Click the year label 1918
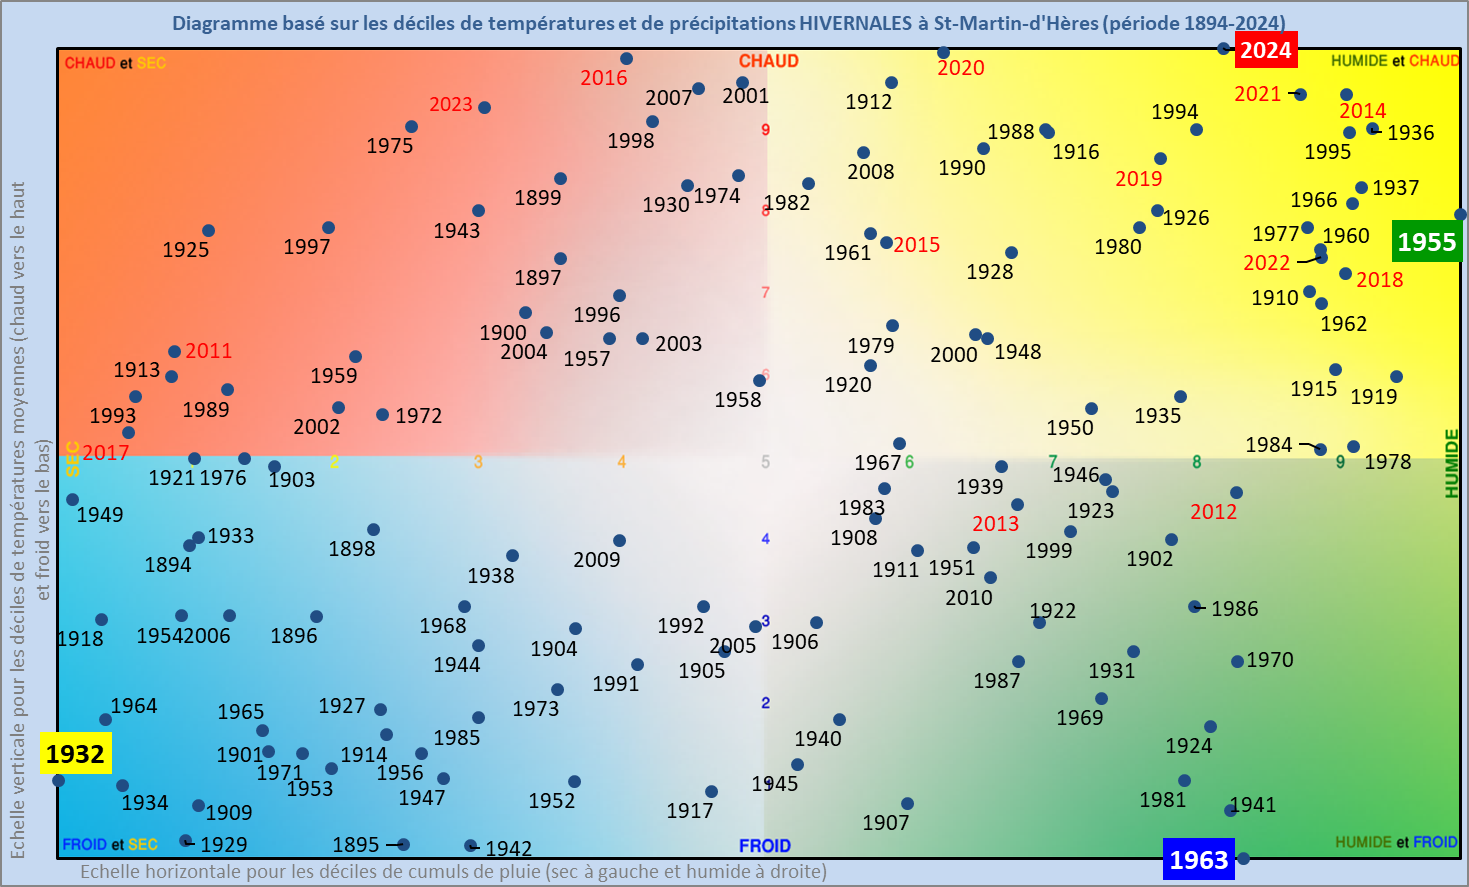 tap(80, 639)
